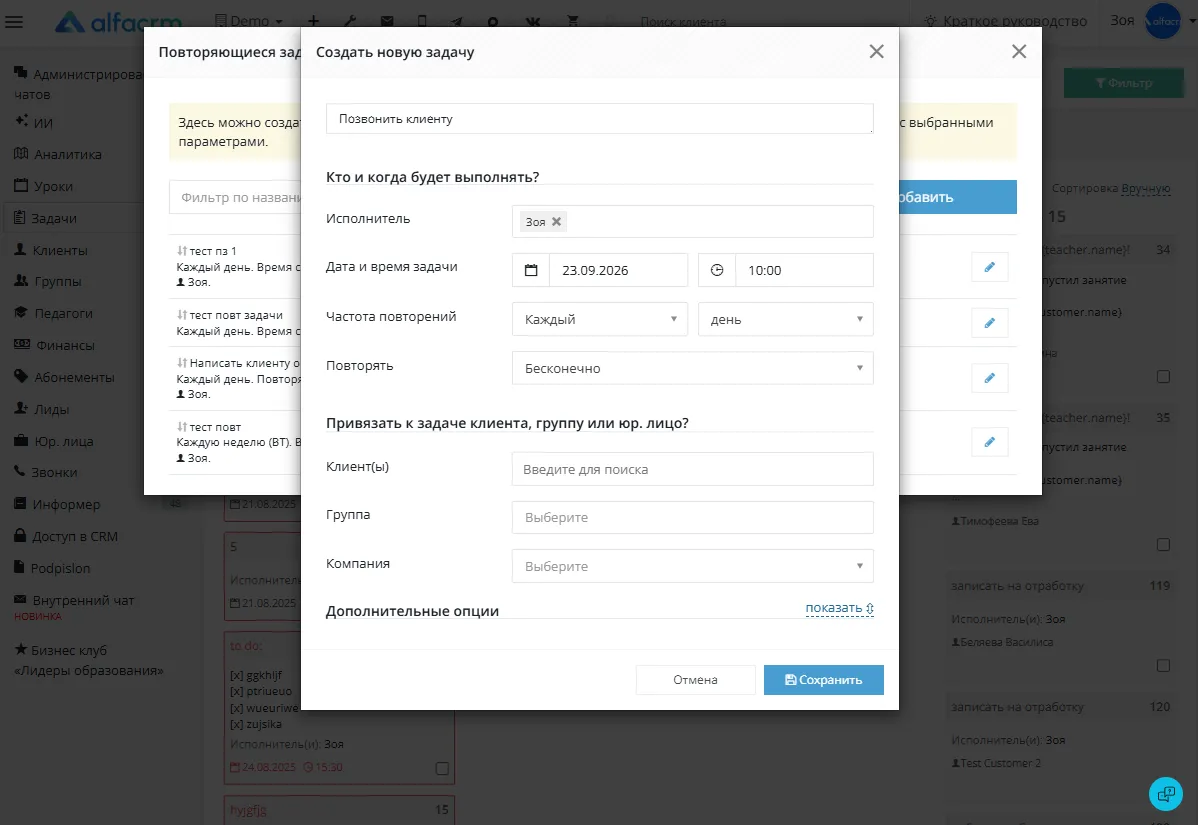Save the new task with Сохранить
The image size is (1198, 825).
(824, 680)
